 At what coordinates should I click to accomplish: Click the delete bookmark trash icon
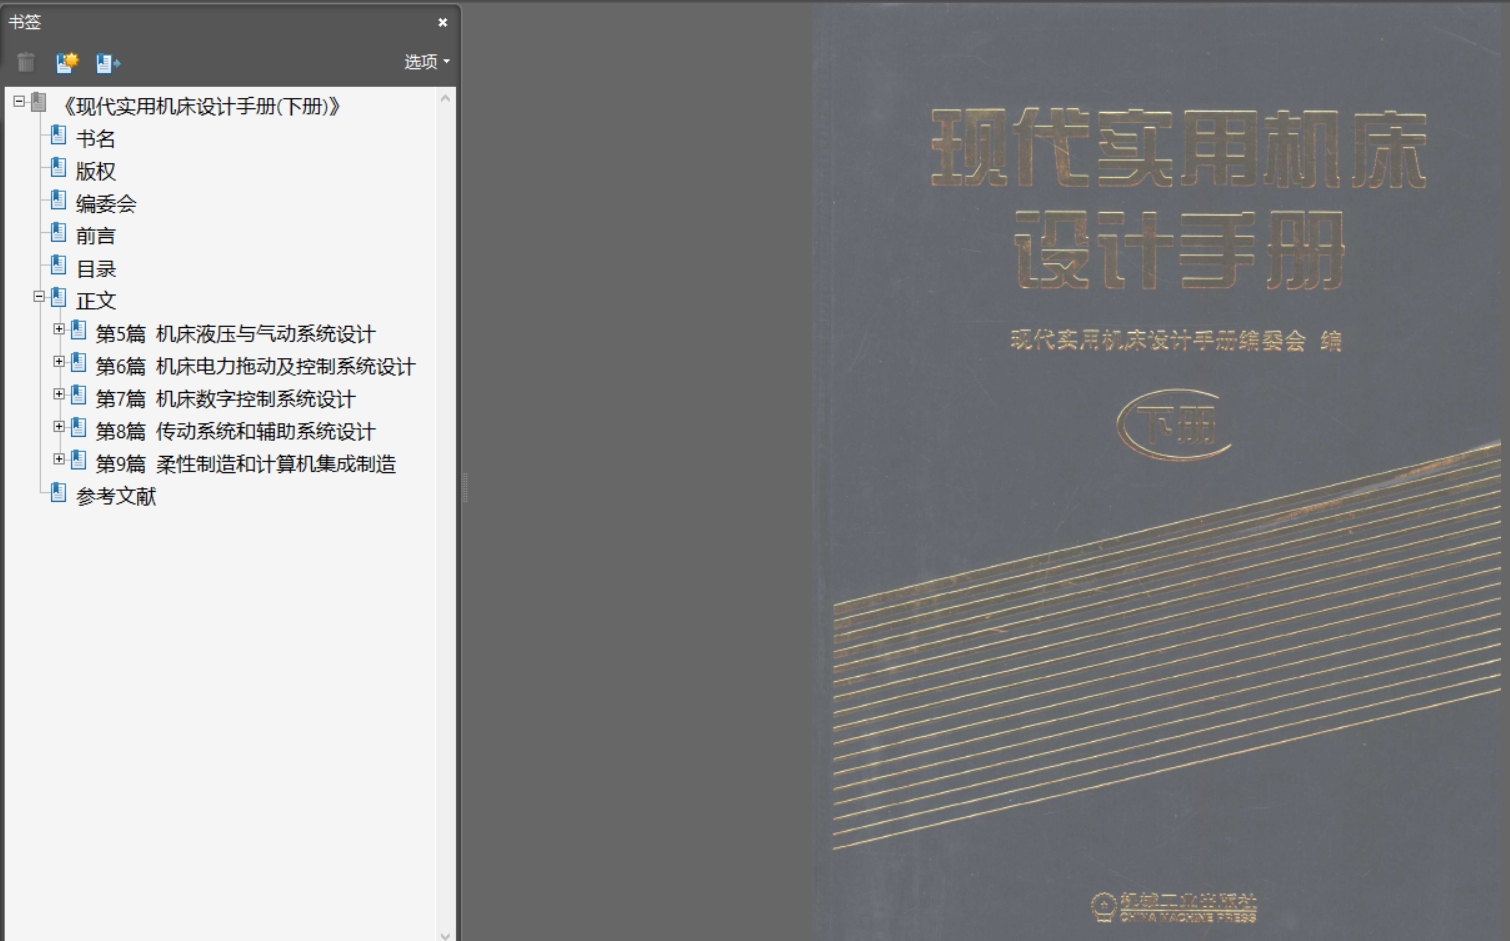coord(26,63)
